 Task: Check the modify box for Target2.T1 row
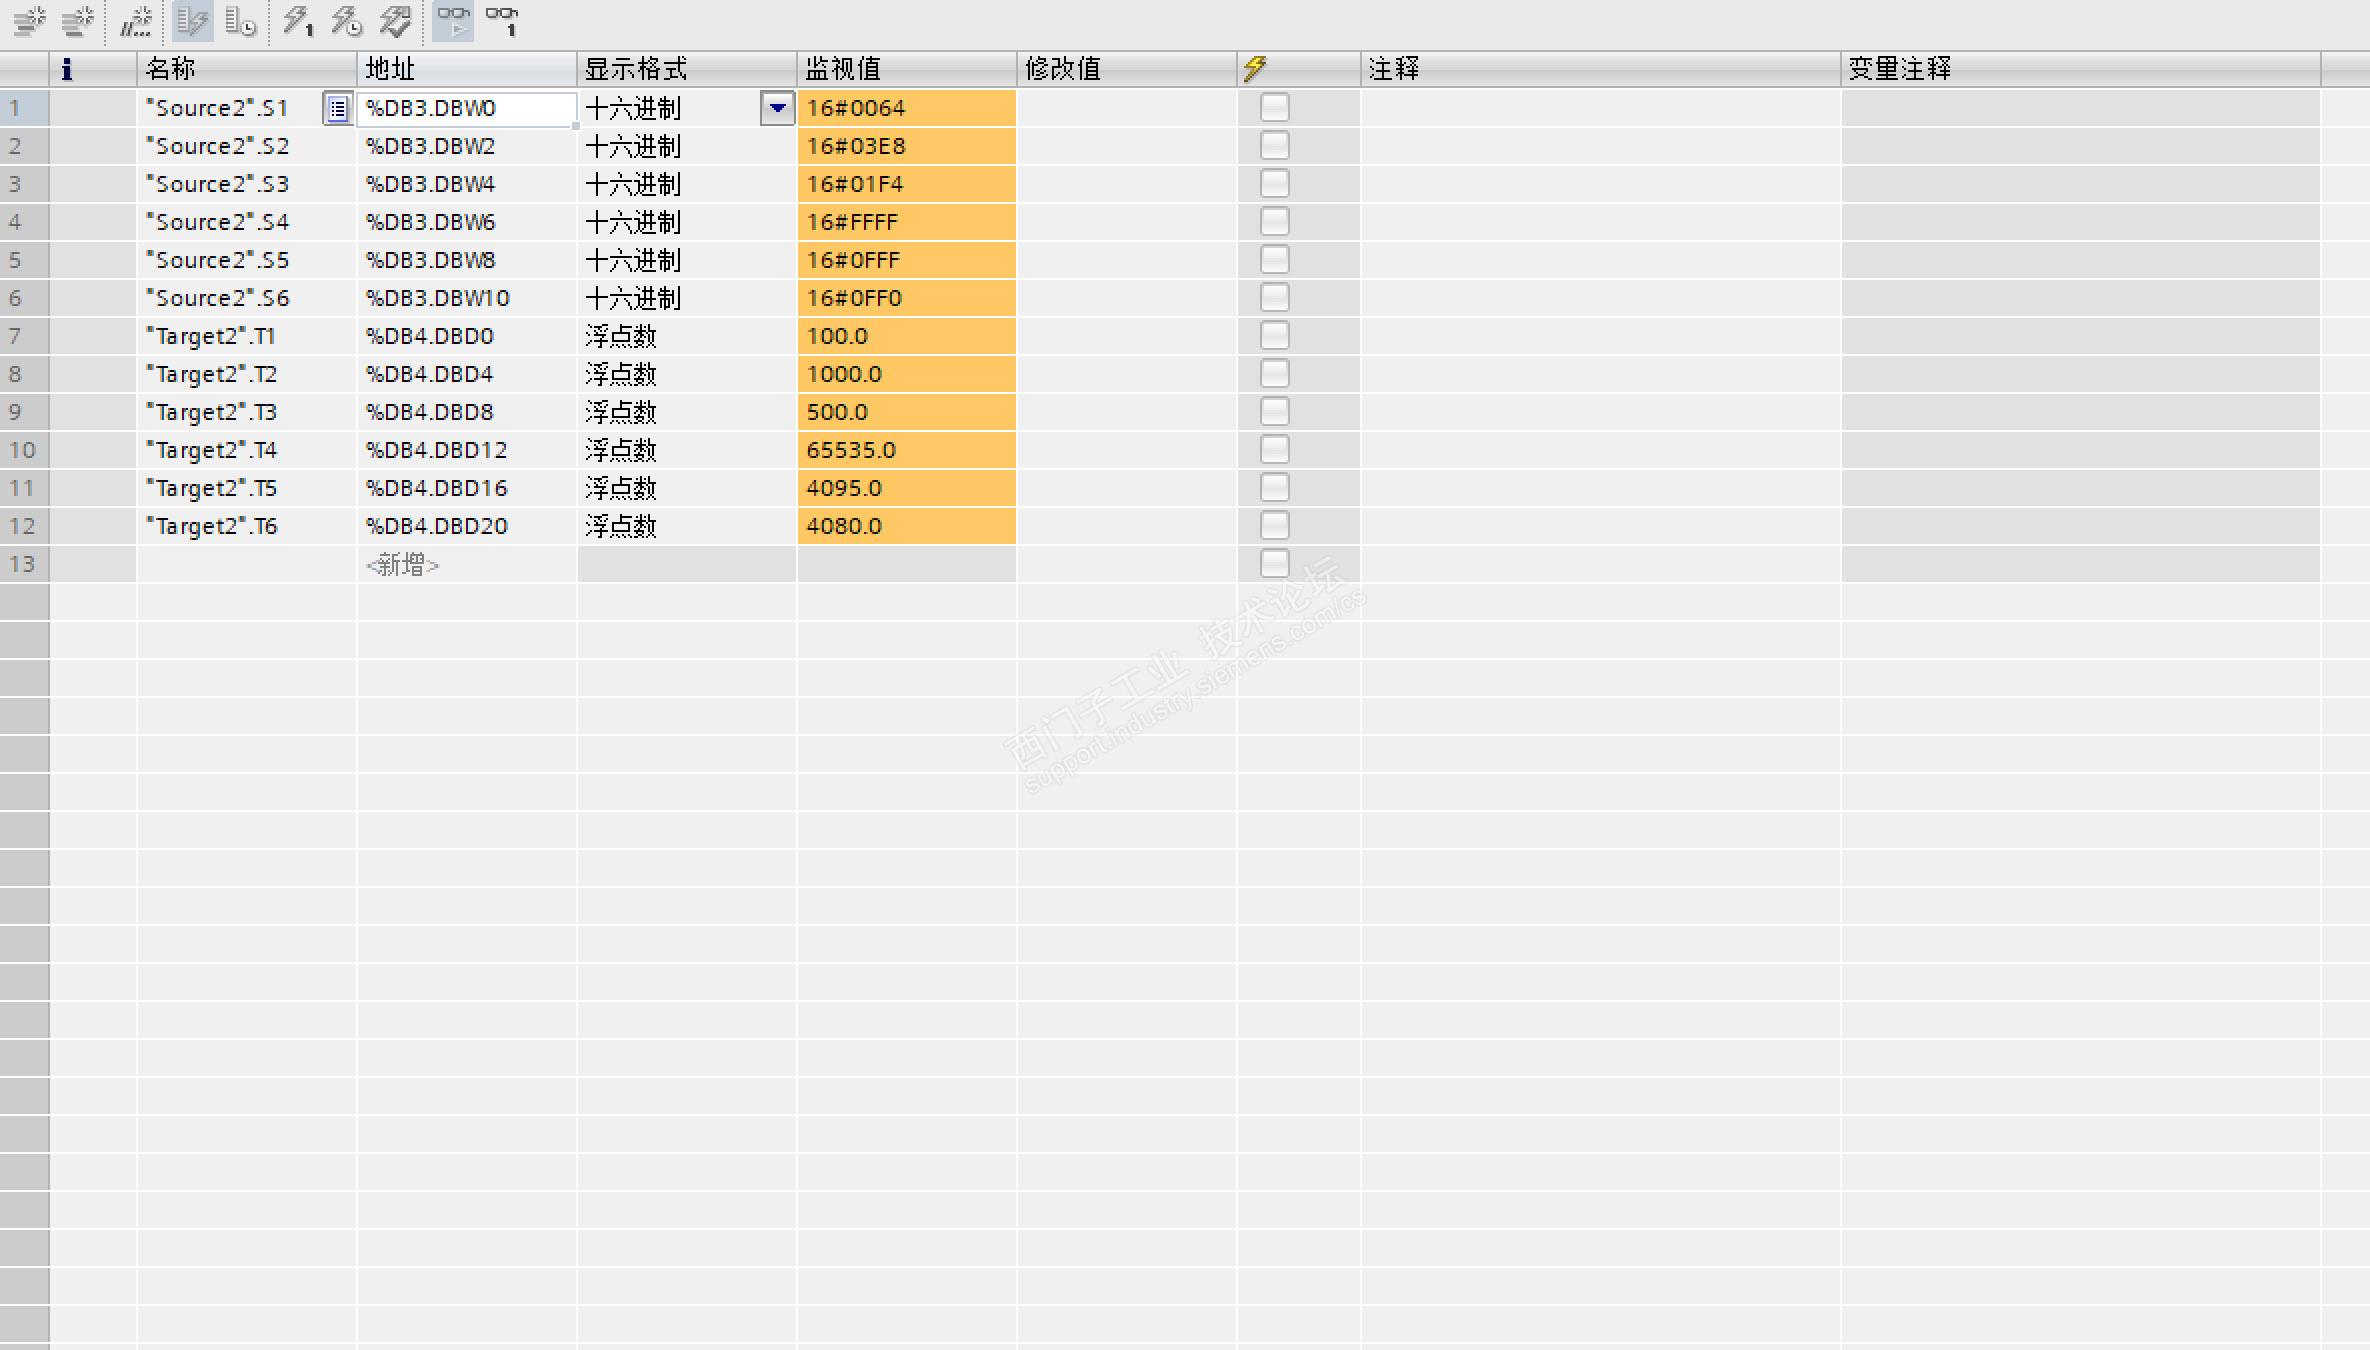1274,335
